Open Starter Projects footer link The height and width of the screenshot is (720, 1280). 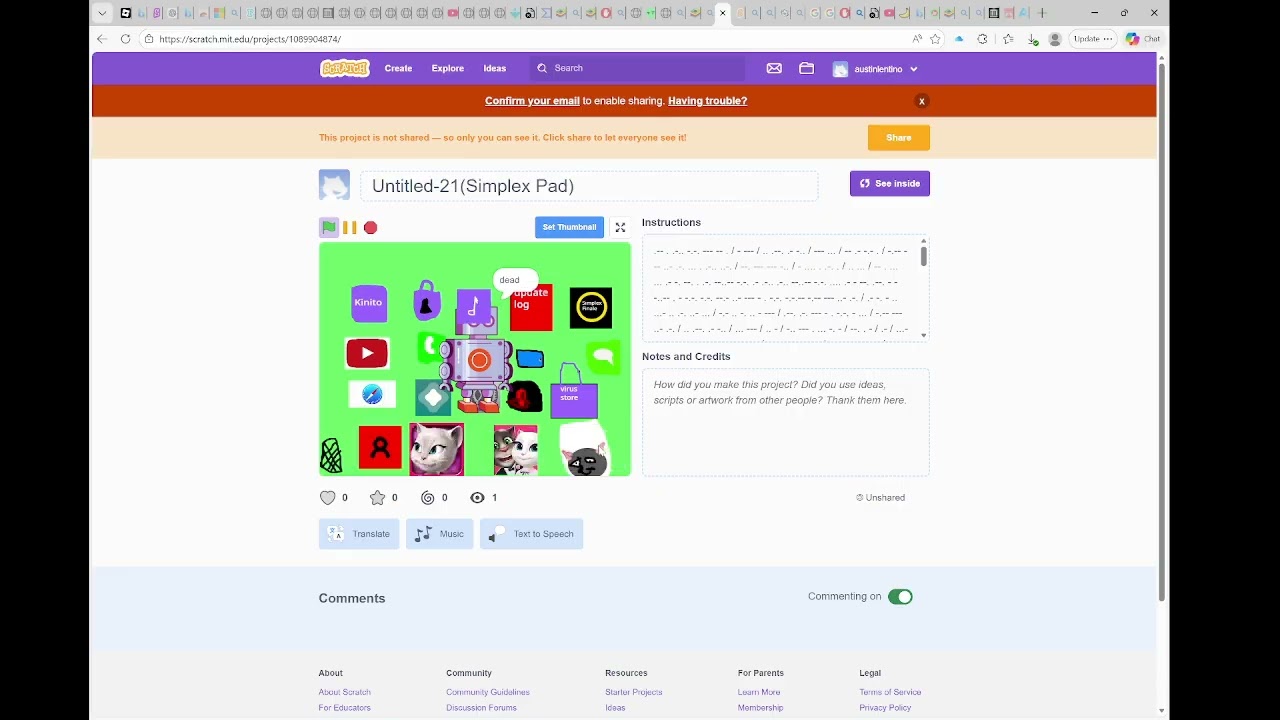634,692
